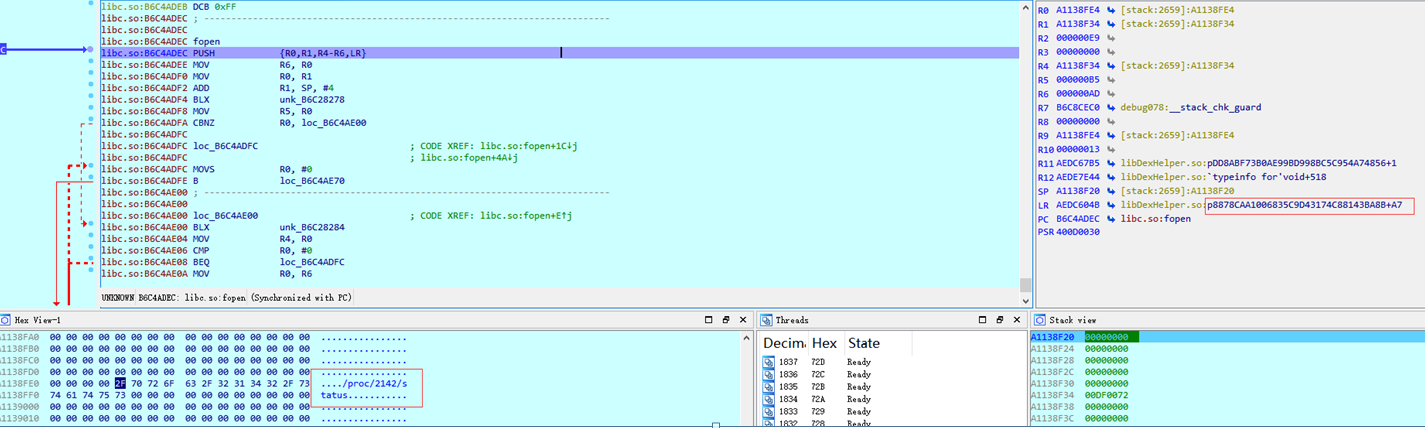The height and width of the screenshot is (428, 1425).
Task: Select thread row 1837 with hex 72D
Action: click(x=892, y=363)
